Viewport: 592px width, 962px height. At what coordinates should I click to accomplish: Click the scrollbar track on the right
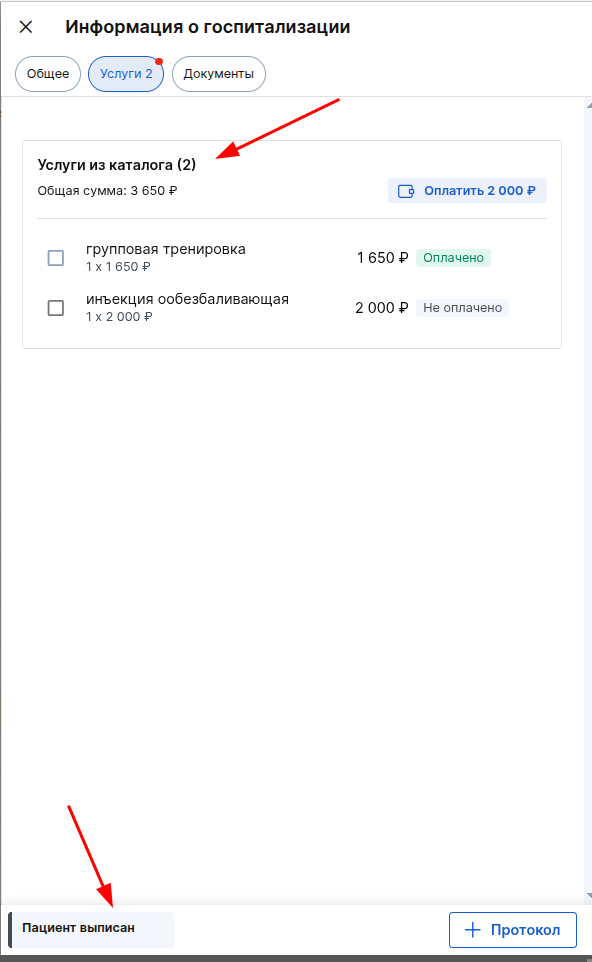click(584, 500)
